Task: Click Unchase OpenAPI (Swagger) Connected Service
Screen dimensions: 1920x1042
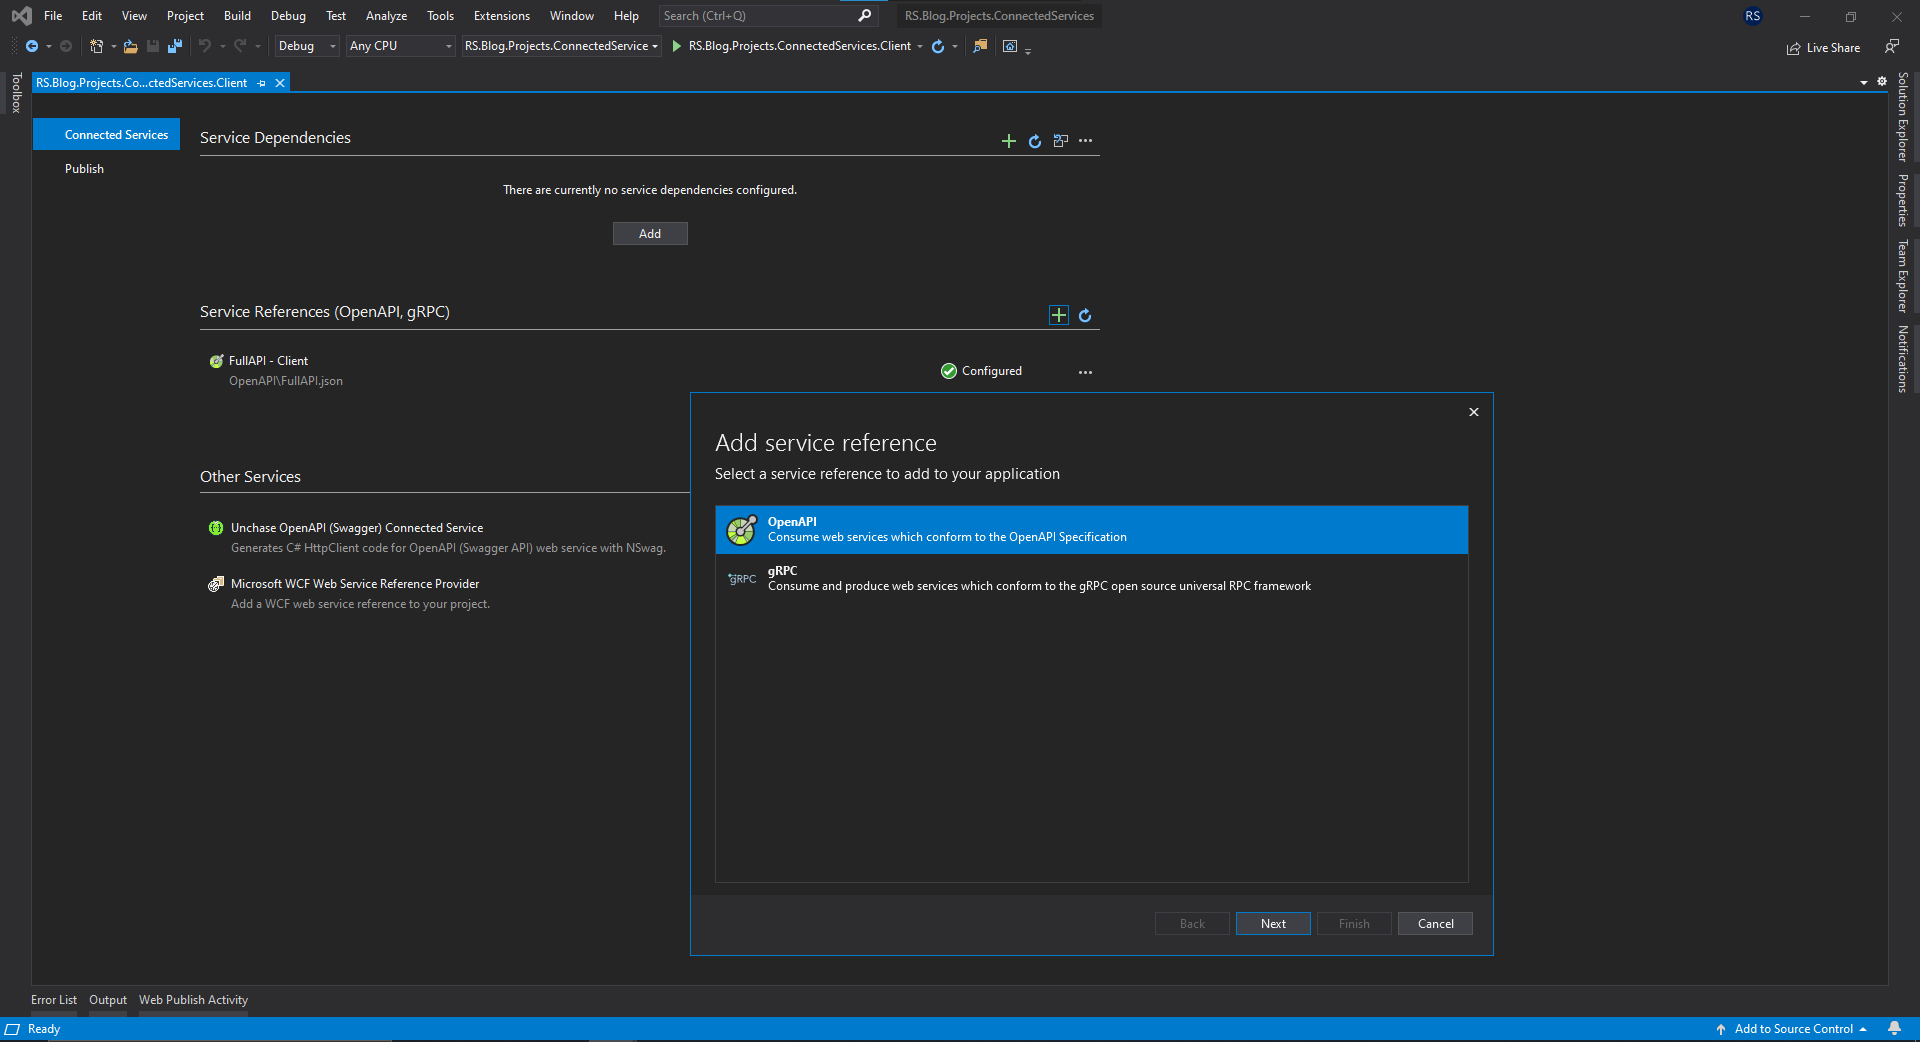Action: 357,528
